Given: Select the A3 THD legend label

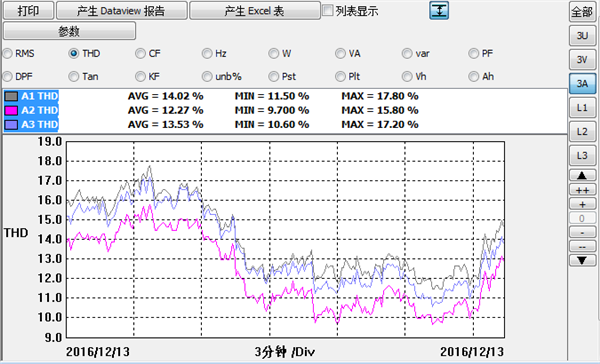Looking at the screenshot, I should coord(39,125).
